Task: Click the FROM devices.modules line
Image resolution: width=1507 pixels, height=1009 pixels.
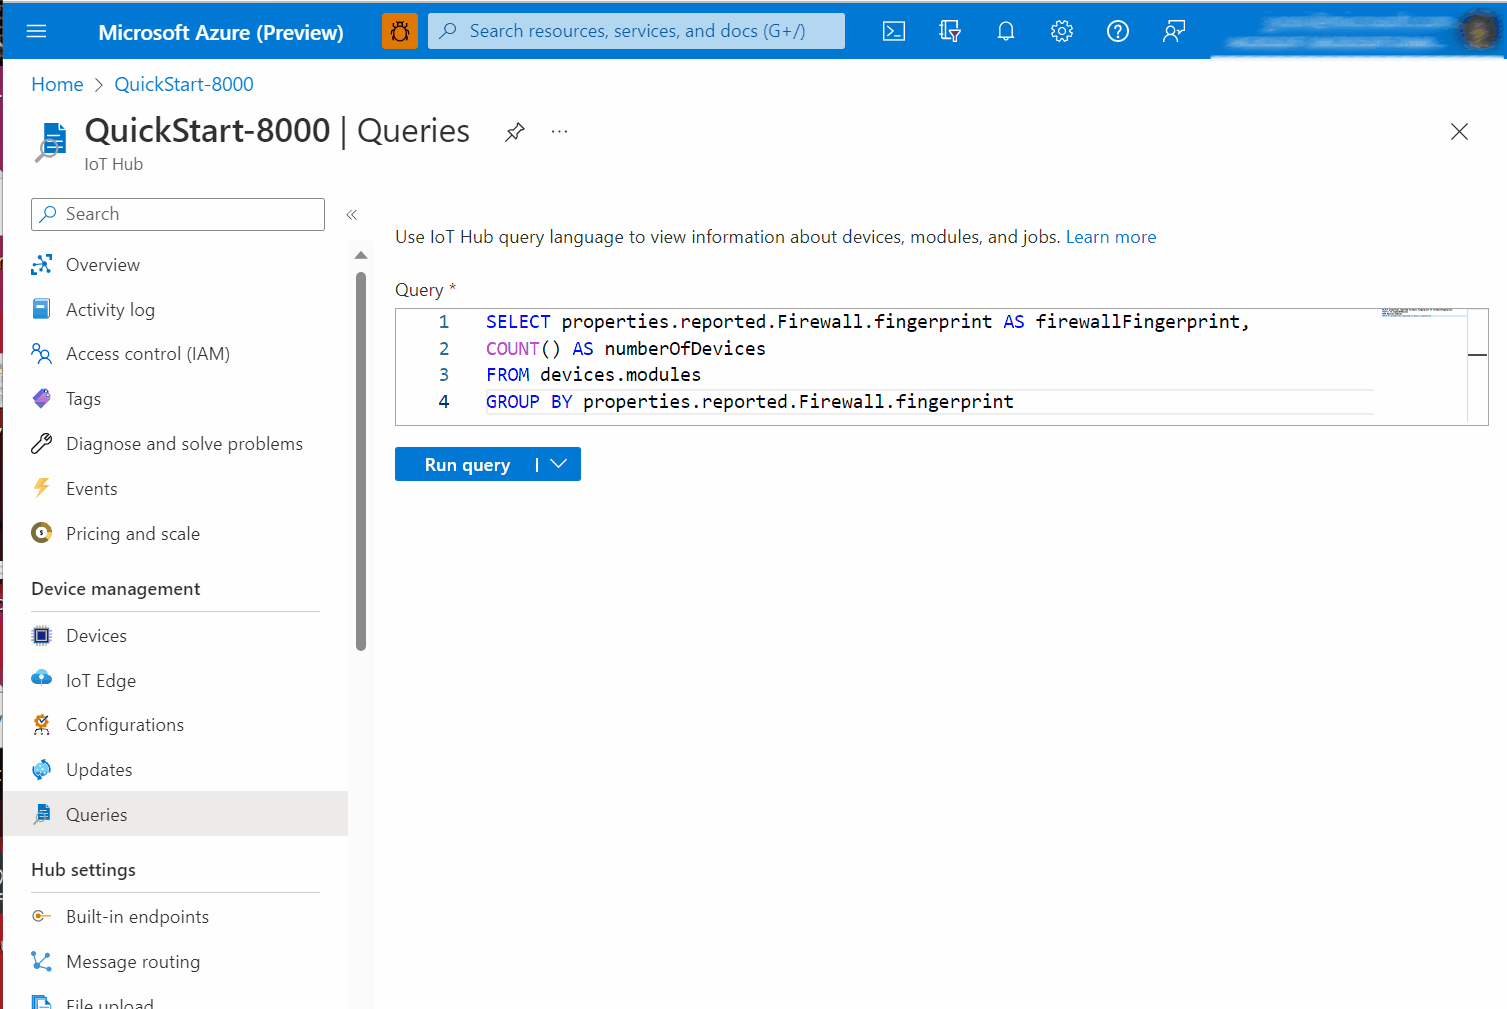Action: click(x=593, y=375)
